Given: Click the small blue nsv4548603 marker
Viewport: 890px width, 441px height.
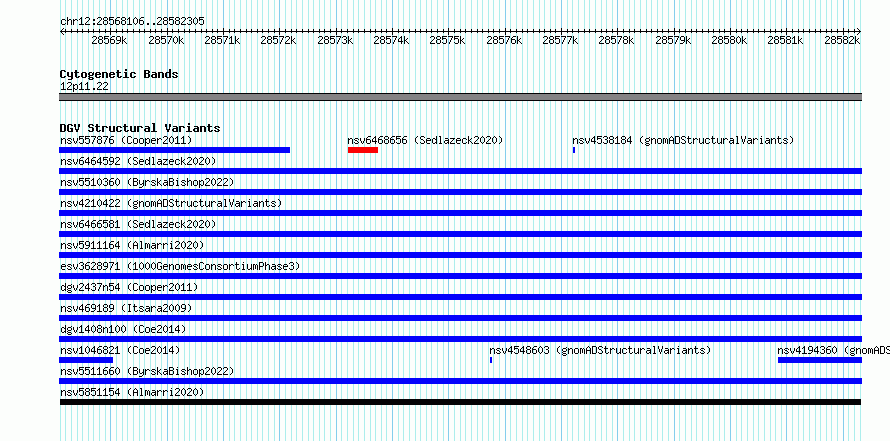Looking at the screenshot, I should (x=491, y=360).
